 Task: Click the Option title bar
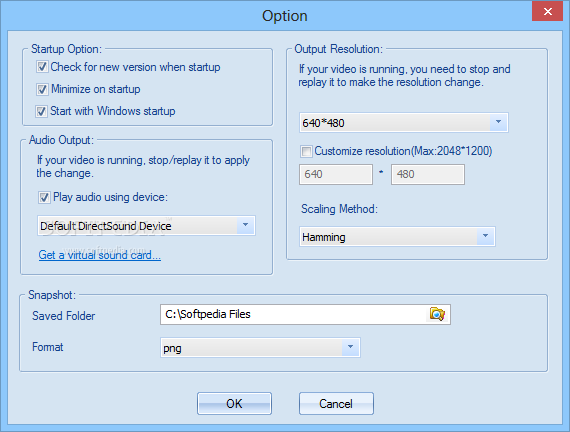285,16
